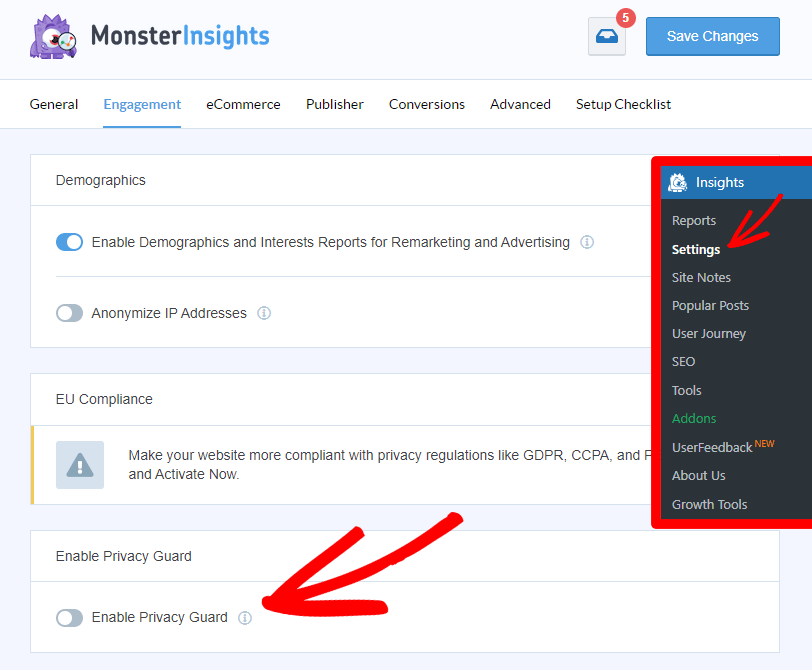Select Reports in the Insights sidebar
The height and width of the screenshot is (670, 812).
pyautogui.click(x=694, y=220)
